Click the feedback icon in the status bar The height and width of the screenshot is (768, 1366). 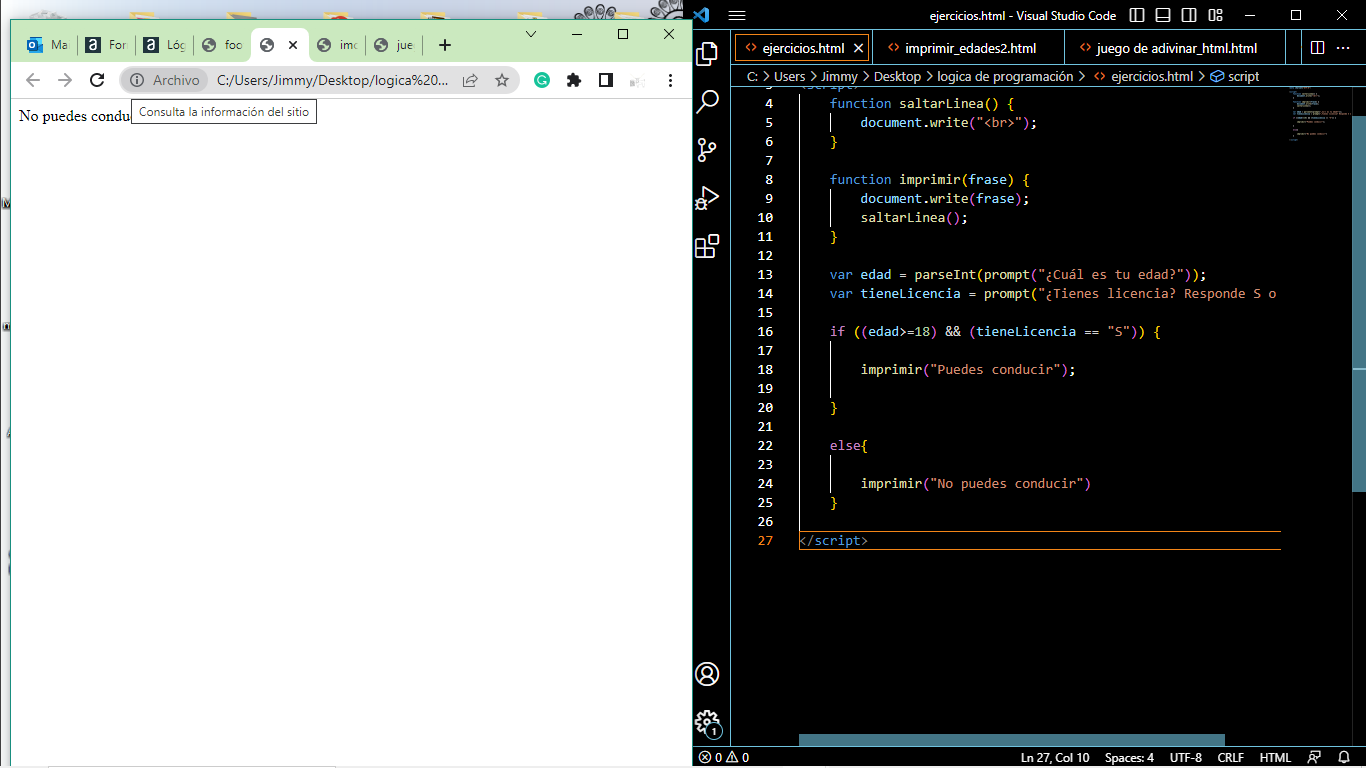1315,758
